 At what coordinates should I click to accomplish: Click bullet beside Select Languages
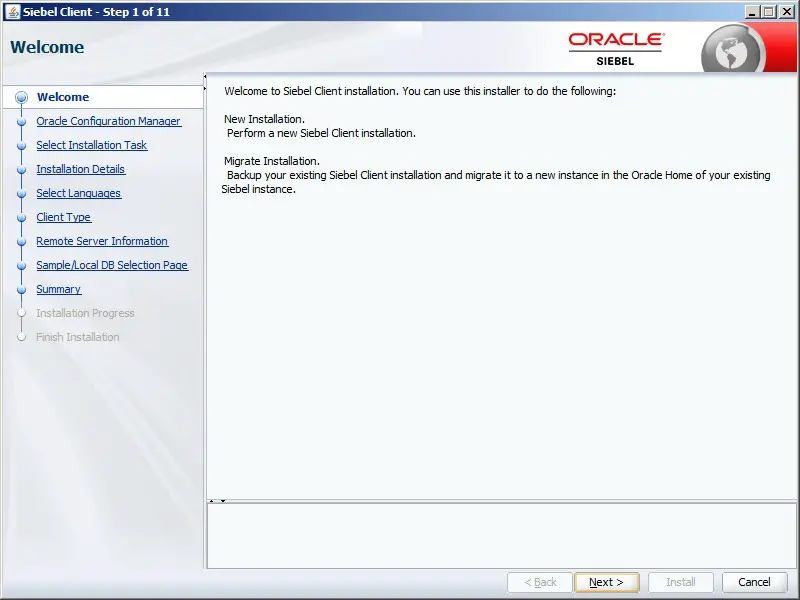tap(21, 193)
